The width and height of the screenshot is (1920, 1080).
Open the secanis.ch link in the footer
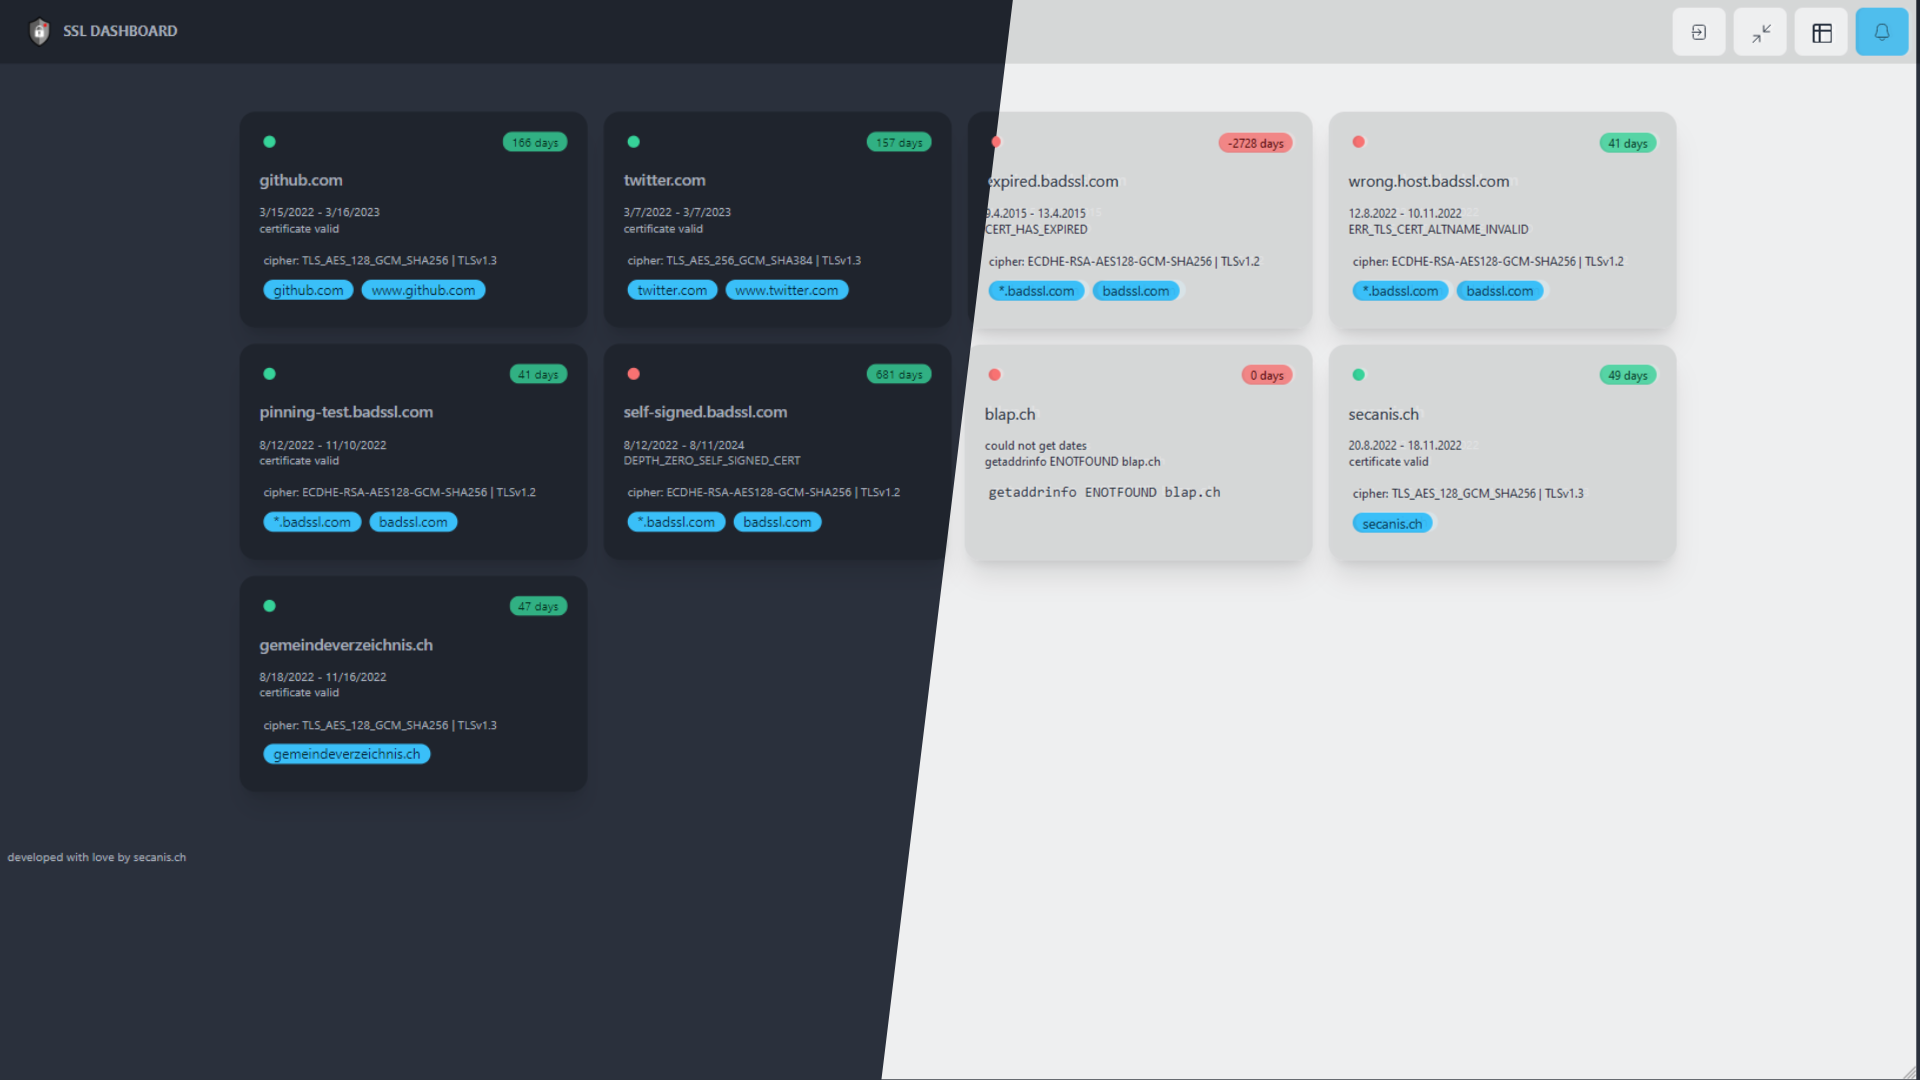(157, 857)
